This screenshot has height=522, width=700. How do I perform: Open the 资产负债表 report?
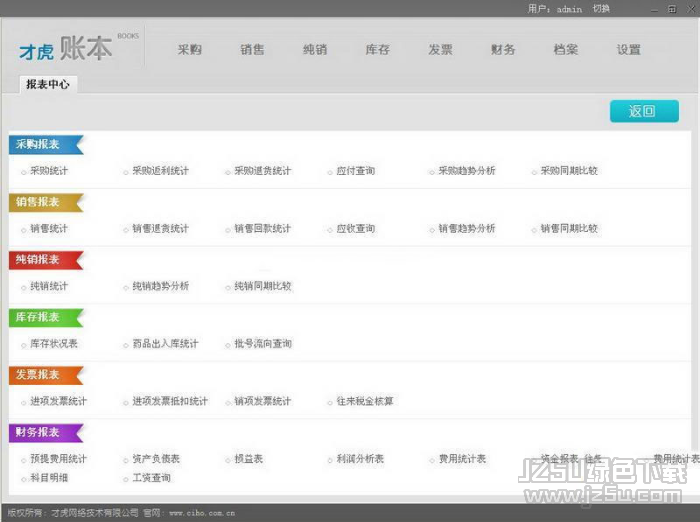(156, 459)
